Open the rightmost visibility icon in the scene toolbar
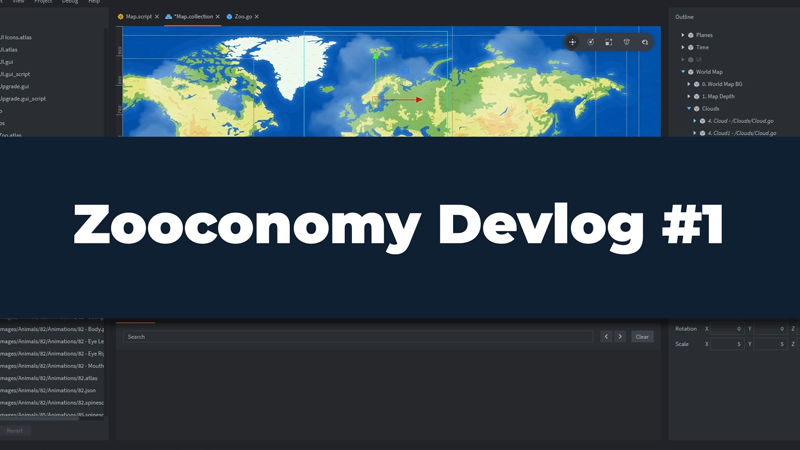Image resolution: width=800 pixels, height=450 pixels. pyautogui.click(x=645, y=42)
